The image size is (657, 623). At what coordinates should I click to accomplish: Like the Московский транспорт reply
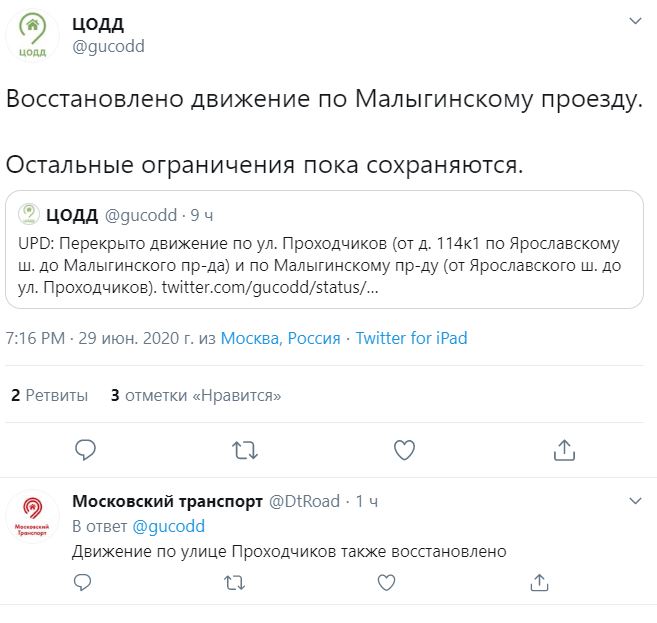(388, 582)
